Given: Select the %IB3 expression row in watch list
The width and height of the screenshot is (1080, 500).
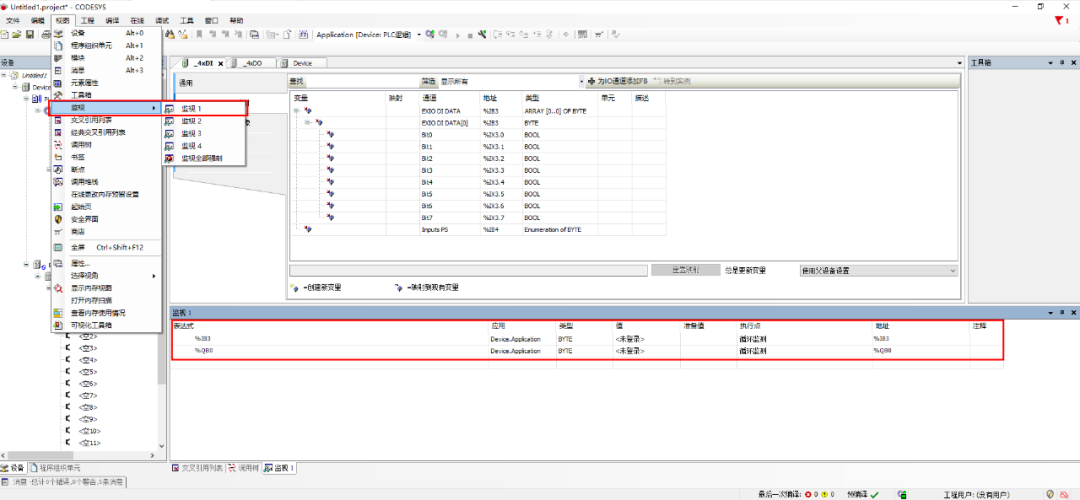Looking at the screenshot, I should pyautogui.click(x=203, y=339).
